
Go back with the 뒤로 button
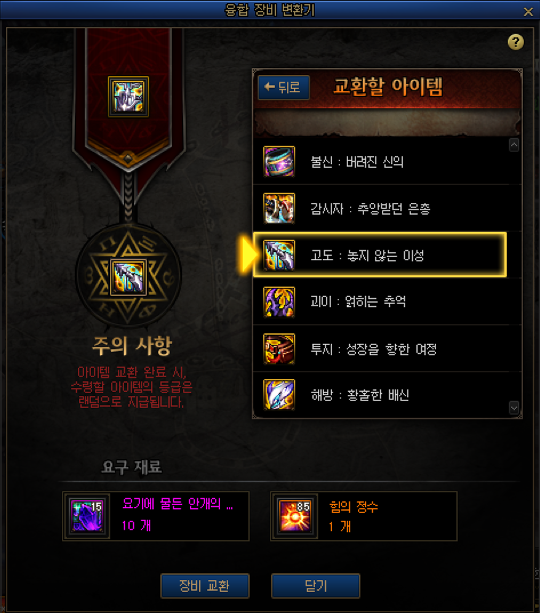[x=283, y=87]
